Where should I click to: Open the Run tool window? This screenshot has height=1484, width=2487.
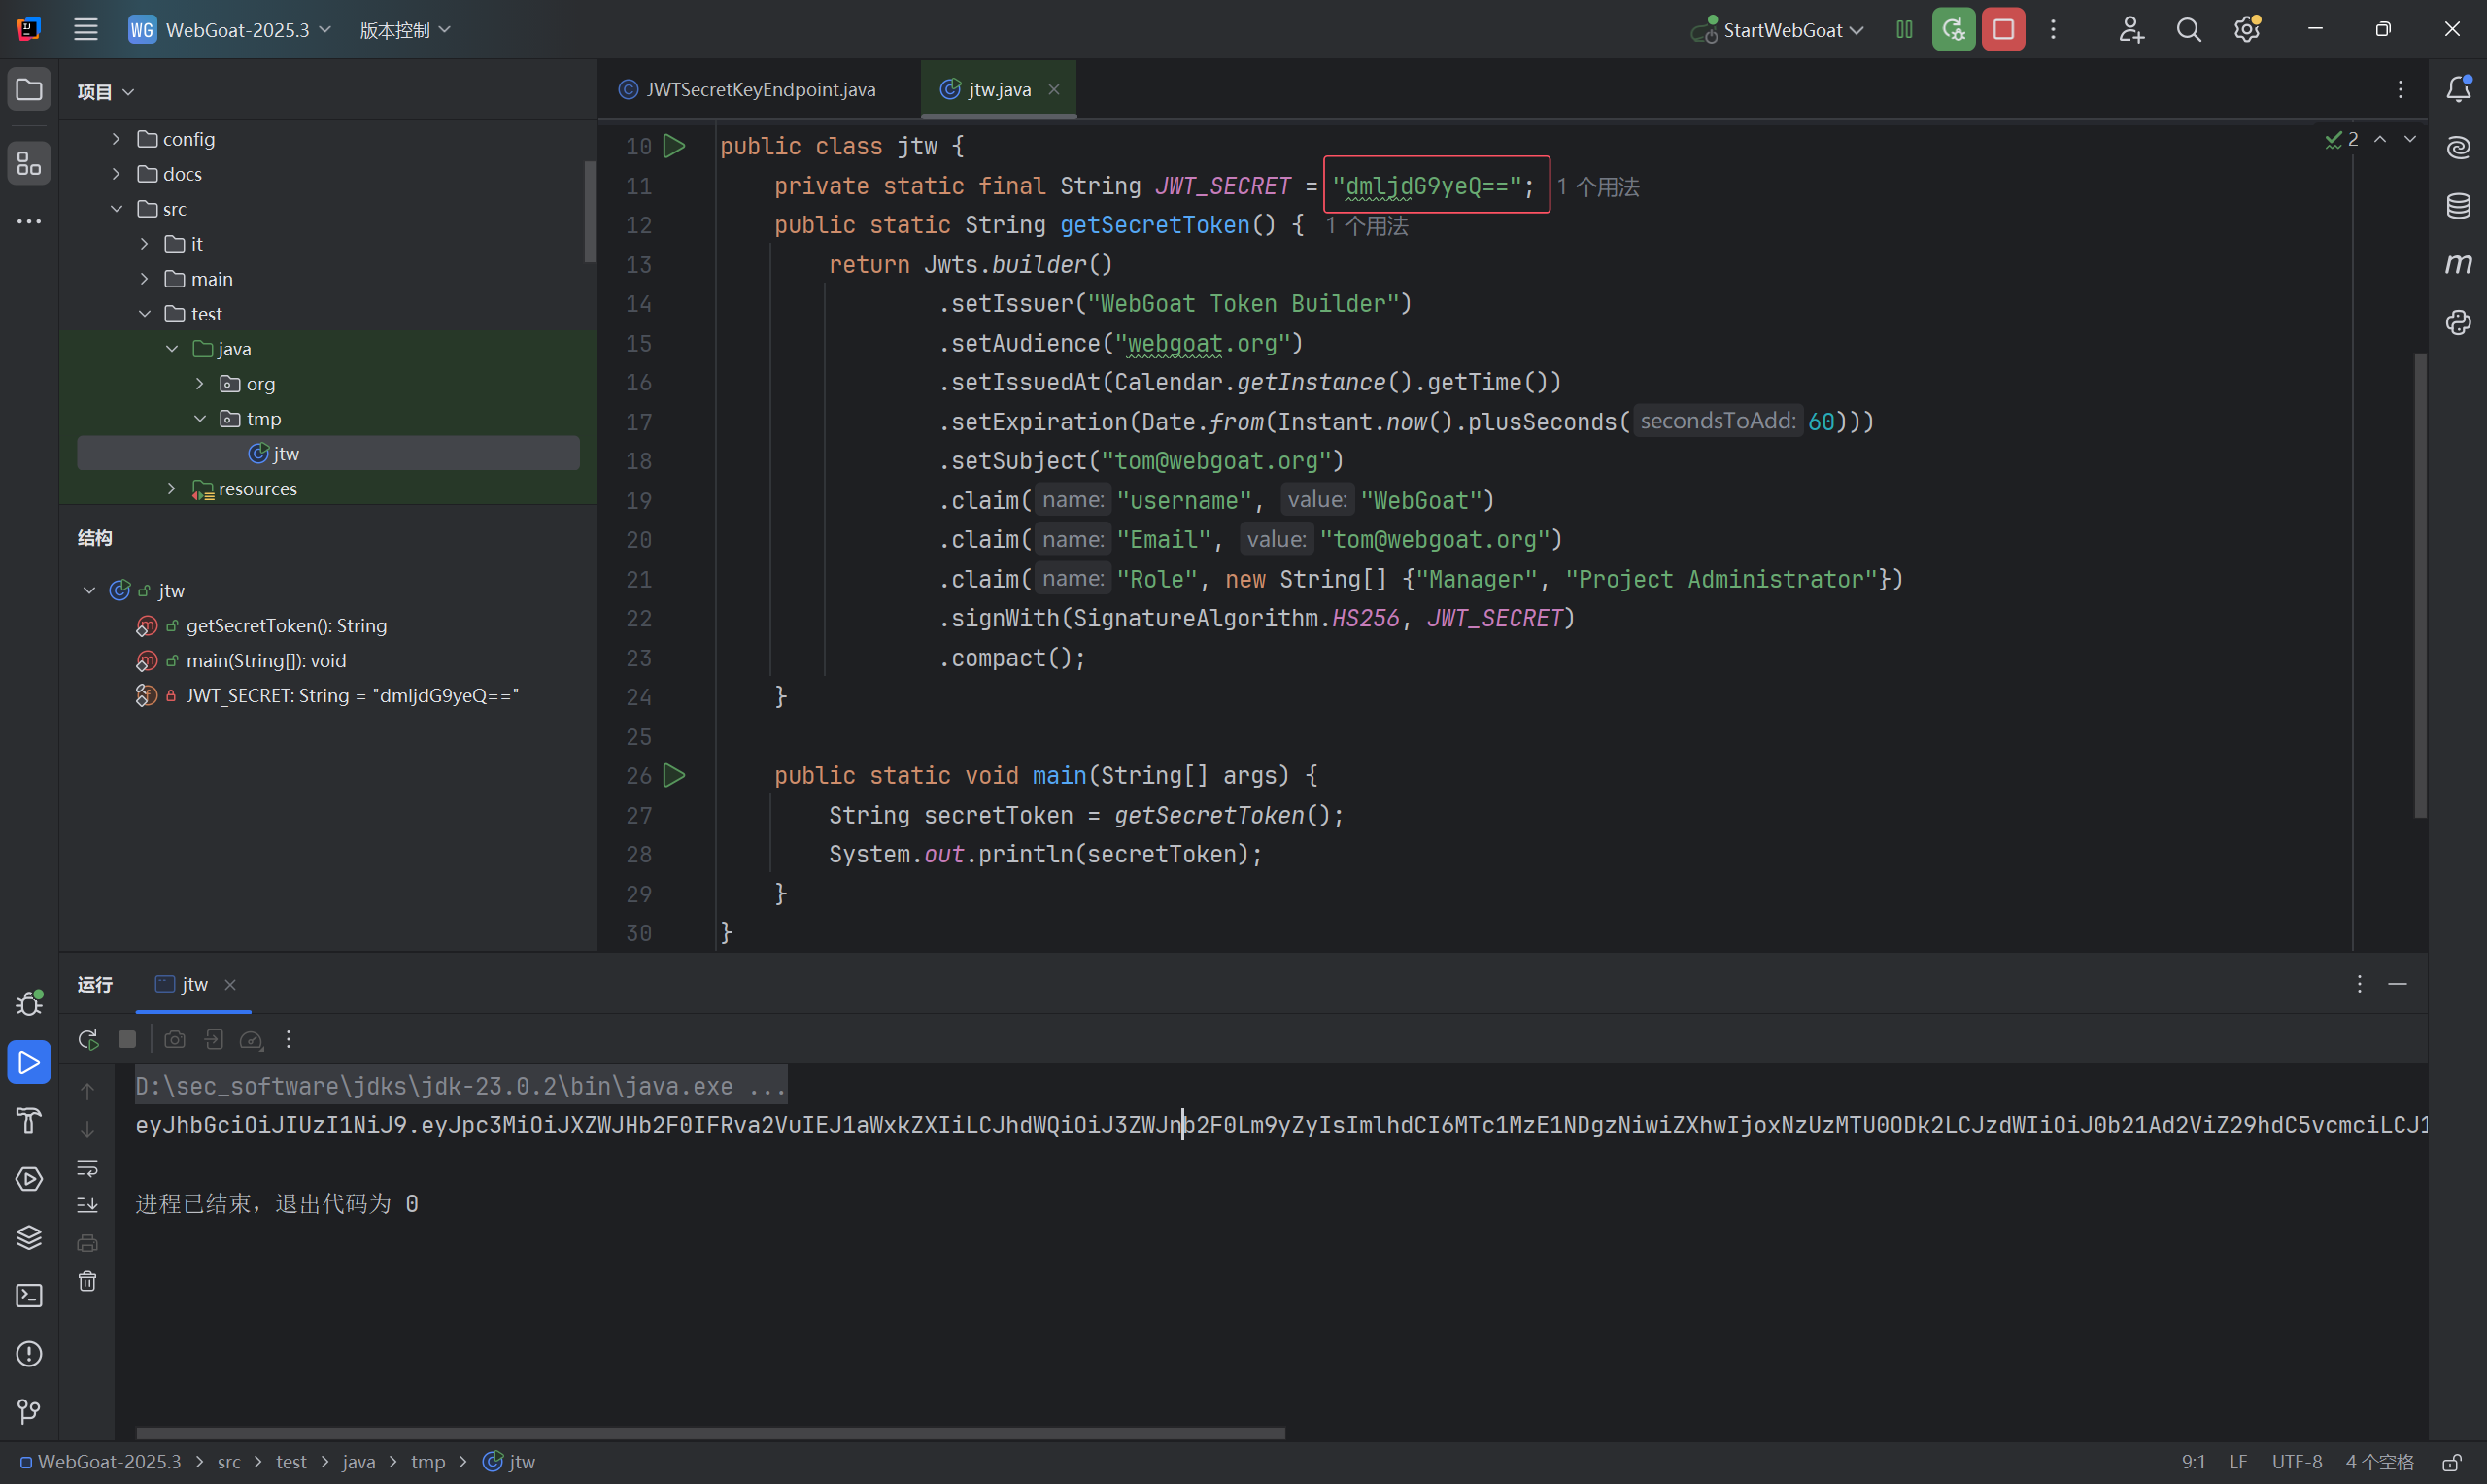(x=29, y=1062)
